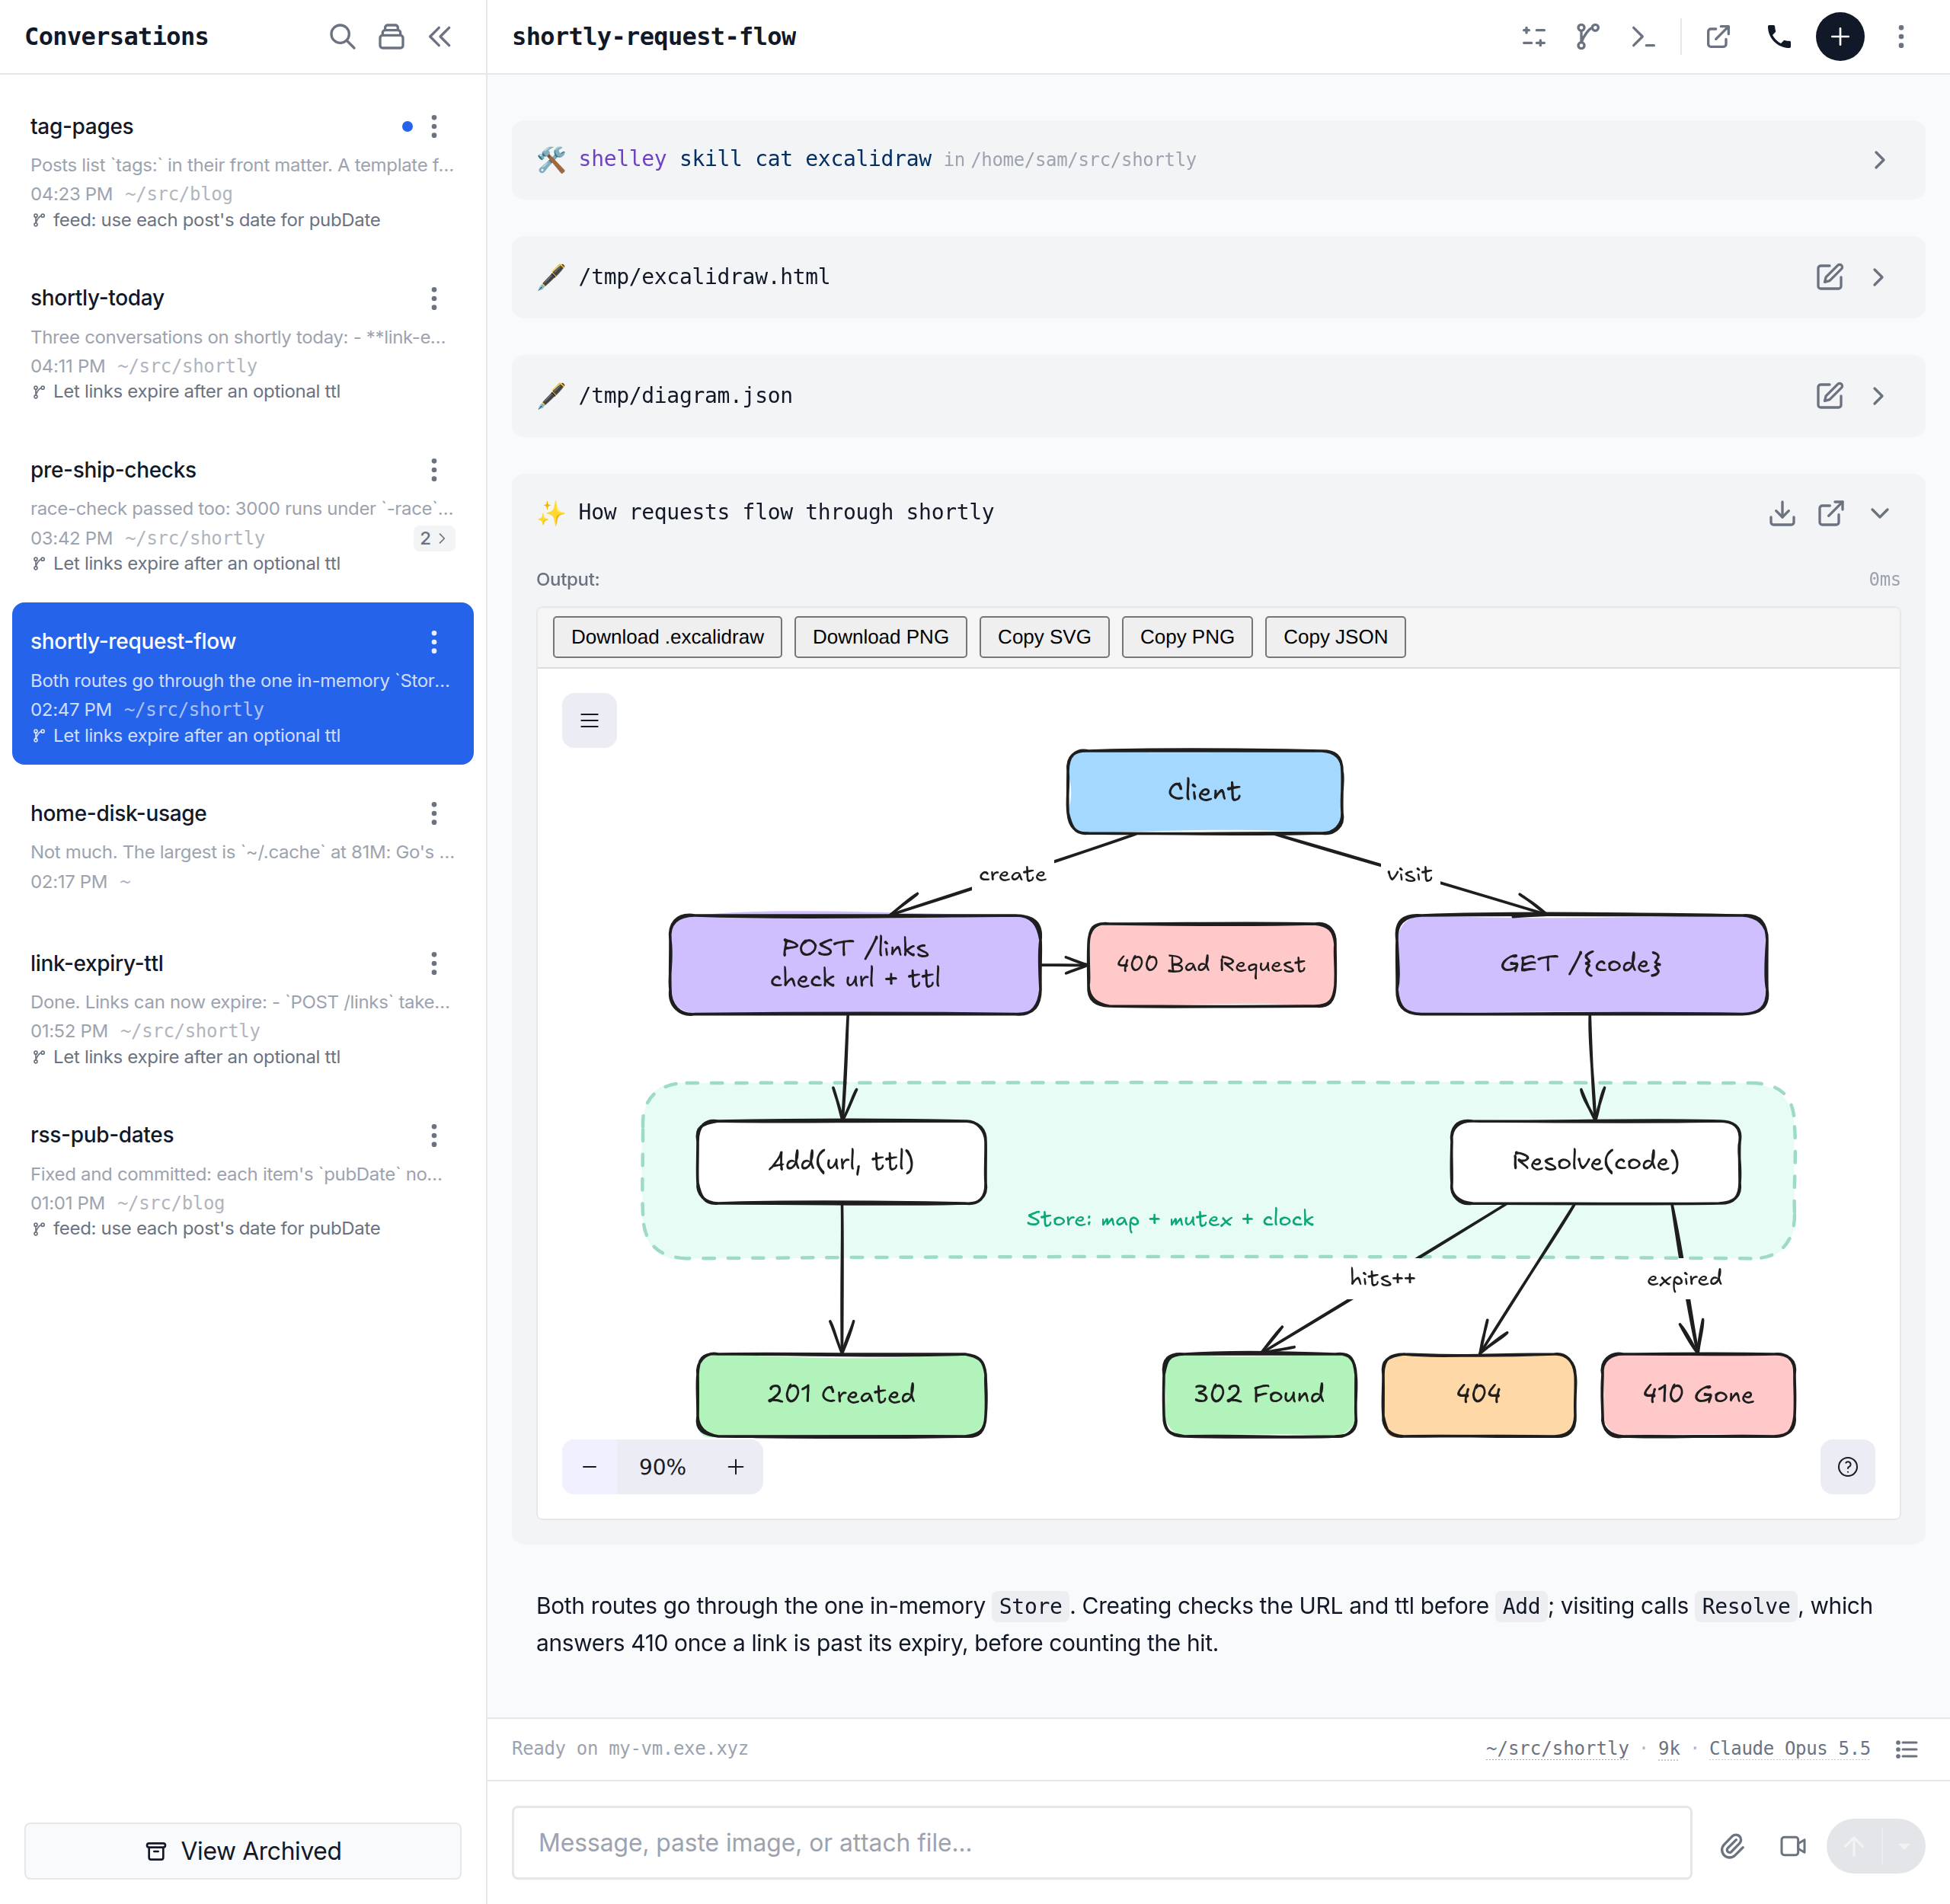1950x1904 pixels.
Task: Open conversation search magnifier icon
Action: click(342, 37)
